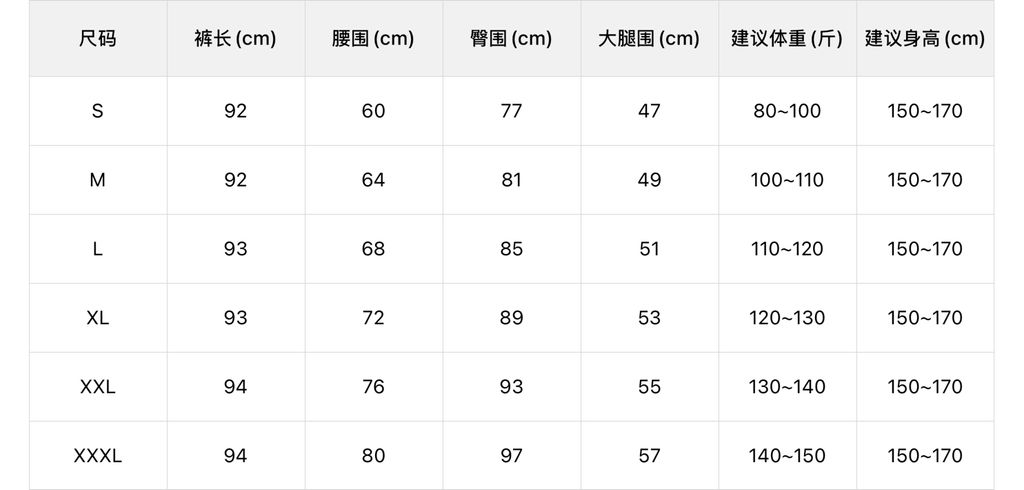The width and height of the screenshot is (1024, 490).
Task: Select the L size row label
Action: pyautogui.click(x=98, y=249)
